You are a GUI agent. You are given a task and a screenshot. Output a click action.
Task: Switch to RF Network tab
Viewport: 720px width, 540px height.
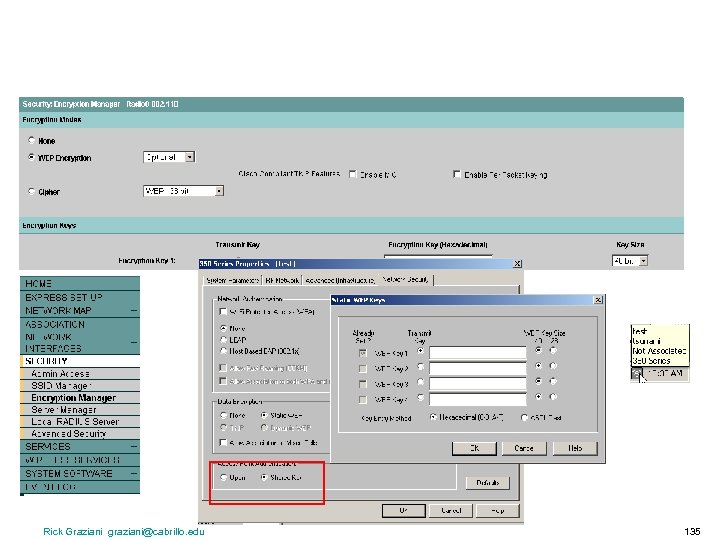(282, 280)
